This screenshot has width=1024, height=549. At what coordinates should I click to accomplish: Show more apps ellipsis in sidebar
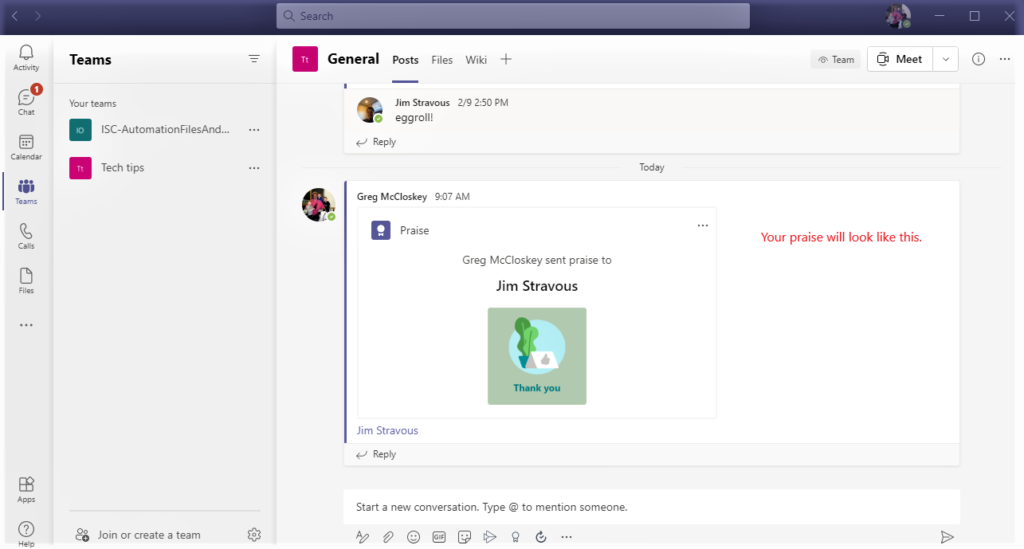[26, 325]
